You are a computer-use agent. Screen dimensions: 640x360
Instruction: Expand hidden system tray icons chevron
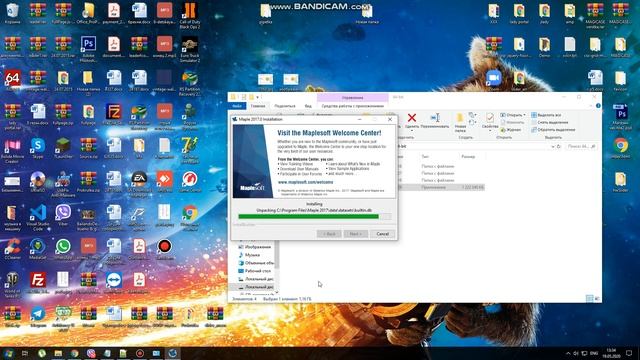coord(568,353)
